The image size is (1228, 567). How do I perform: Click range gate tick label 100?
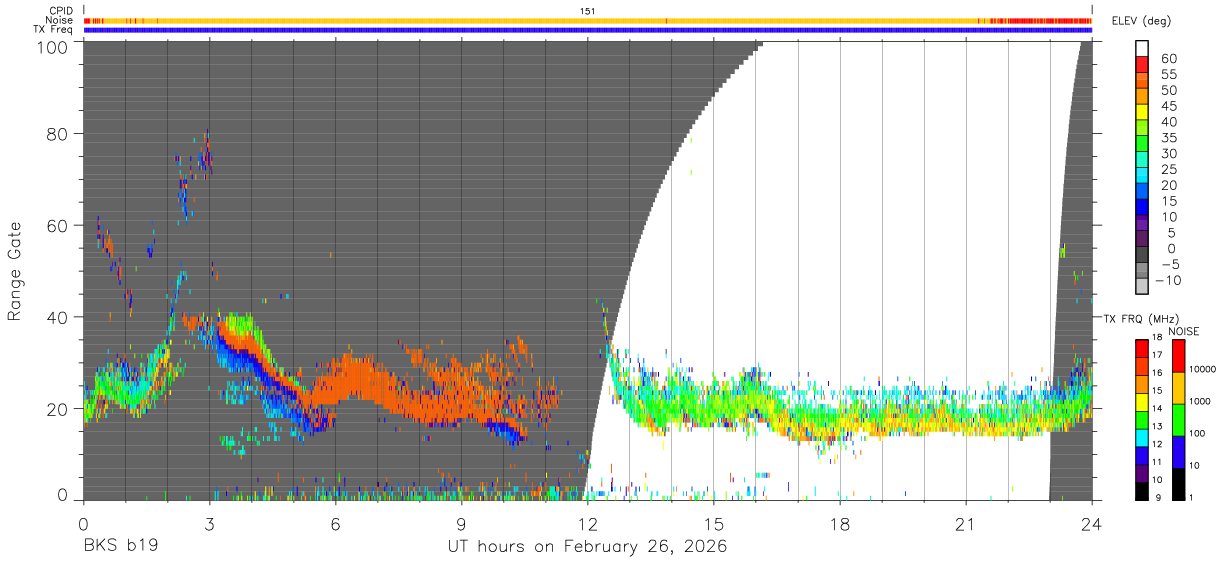point(50,47)
